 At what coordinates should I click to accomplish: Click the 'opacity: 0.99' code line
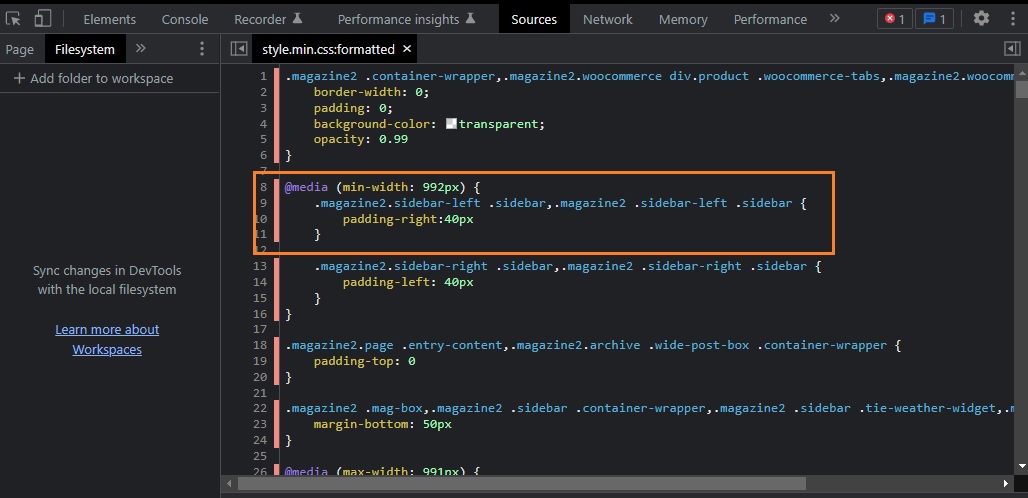360,140
